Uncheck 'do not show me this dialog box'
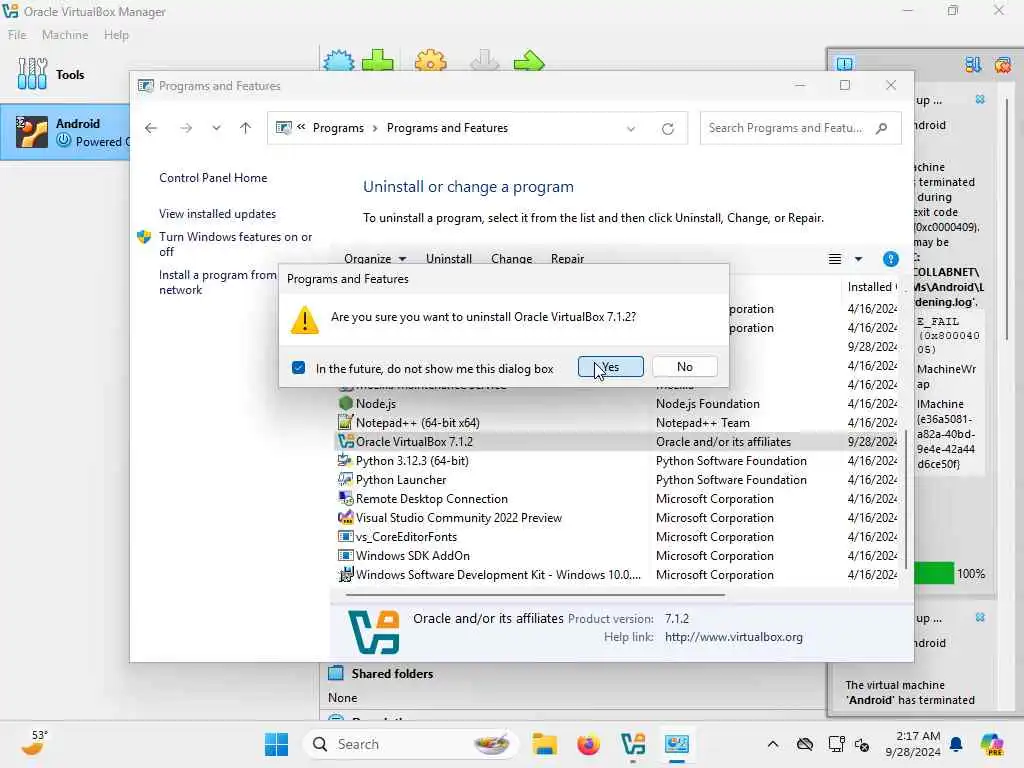The height and width of the screenshot is (768, 1024). (x=298, y=368)
